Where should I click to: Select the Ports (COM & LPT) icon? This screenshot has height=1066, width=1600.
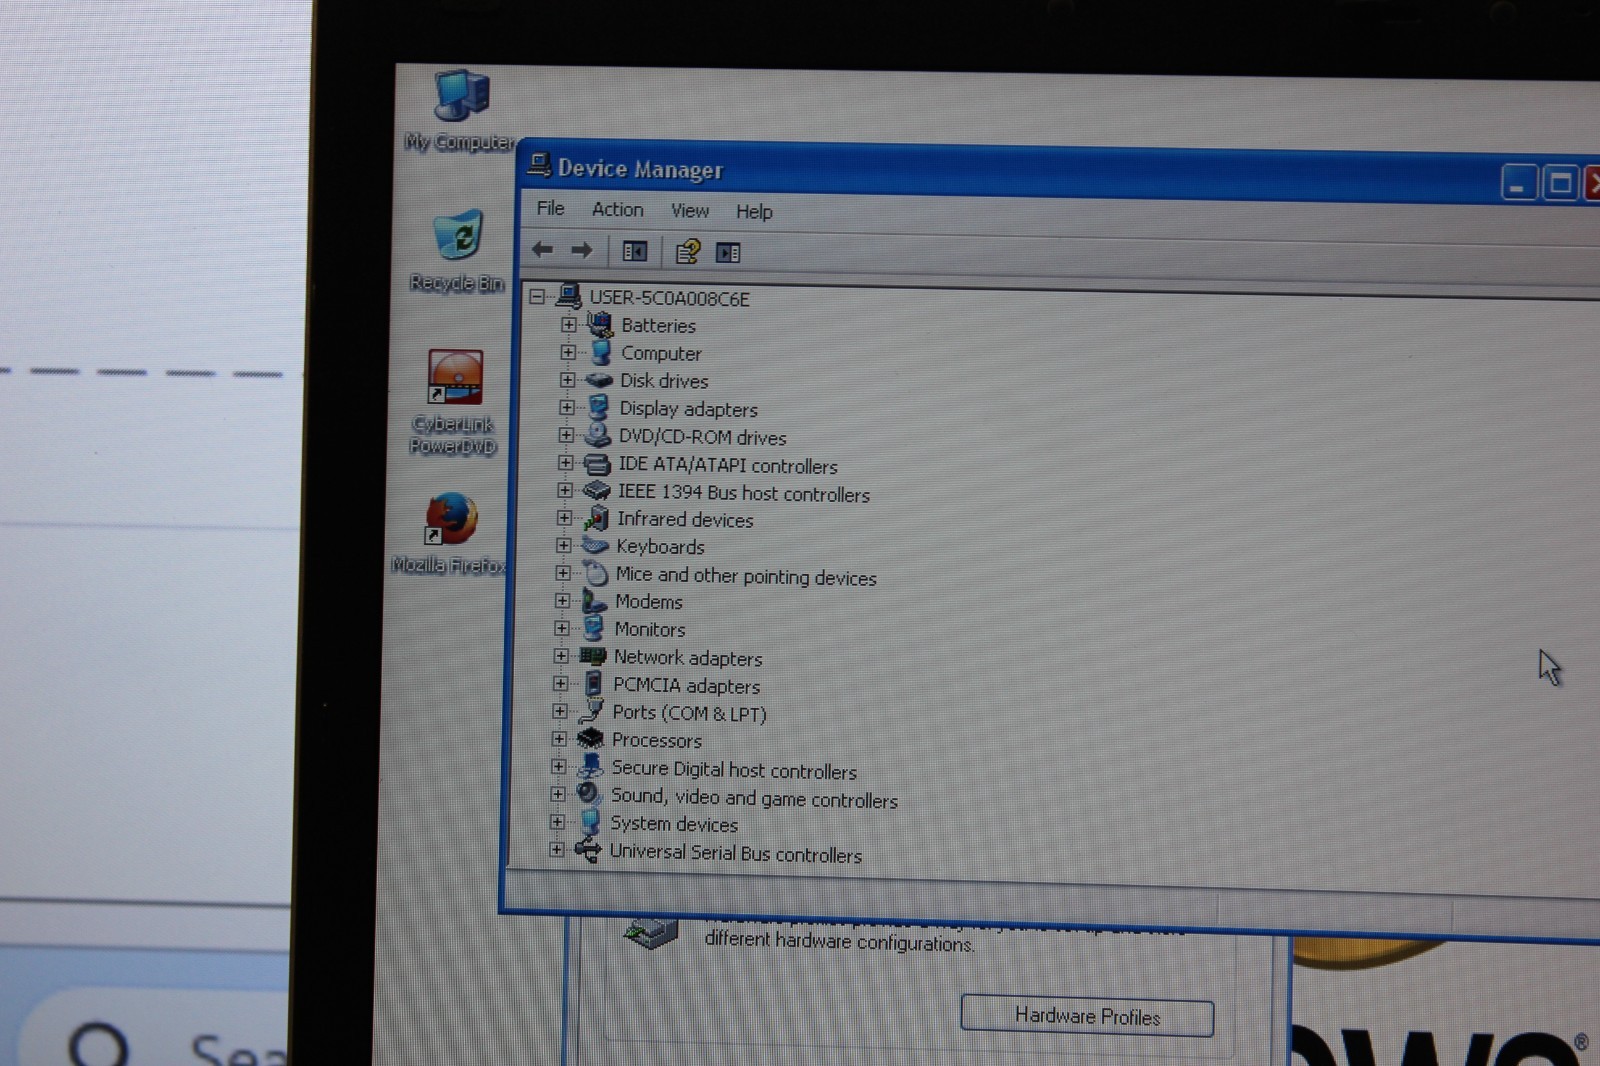[591, 711]
